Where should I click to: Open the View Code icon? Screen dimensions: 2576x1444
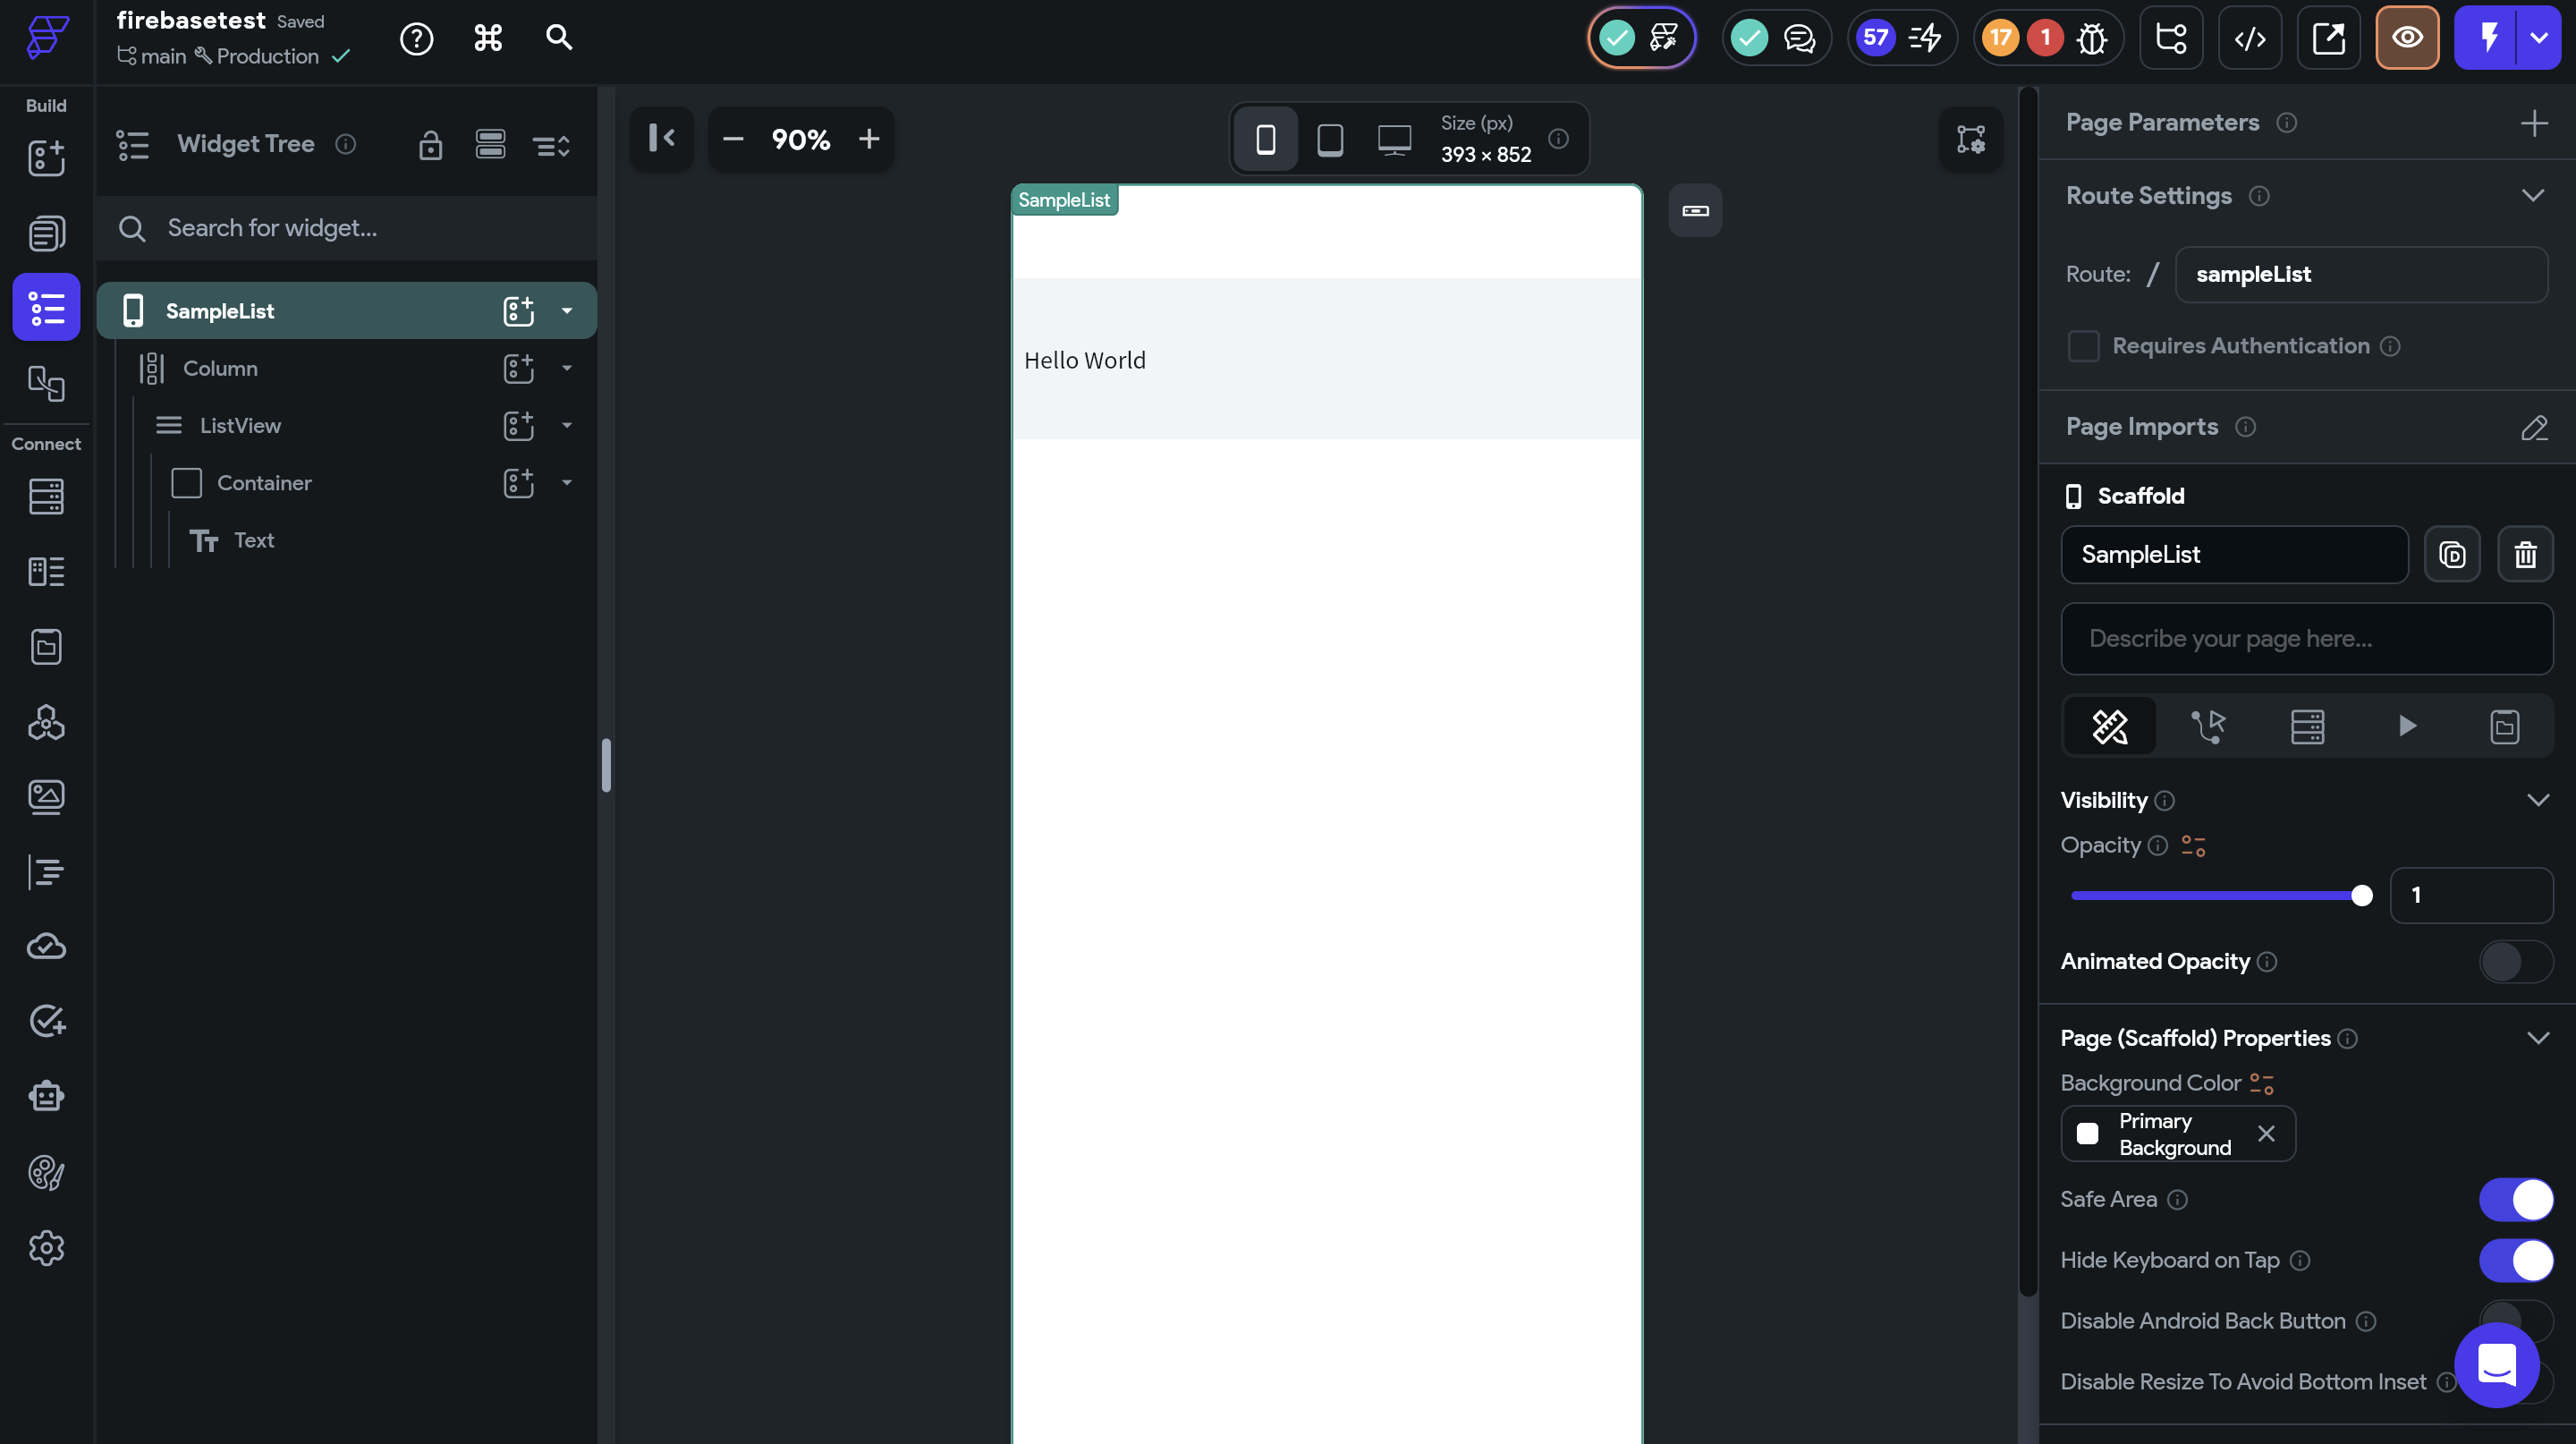pos(2249,38)
